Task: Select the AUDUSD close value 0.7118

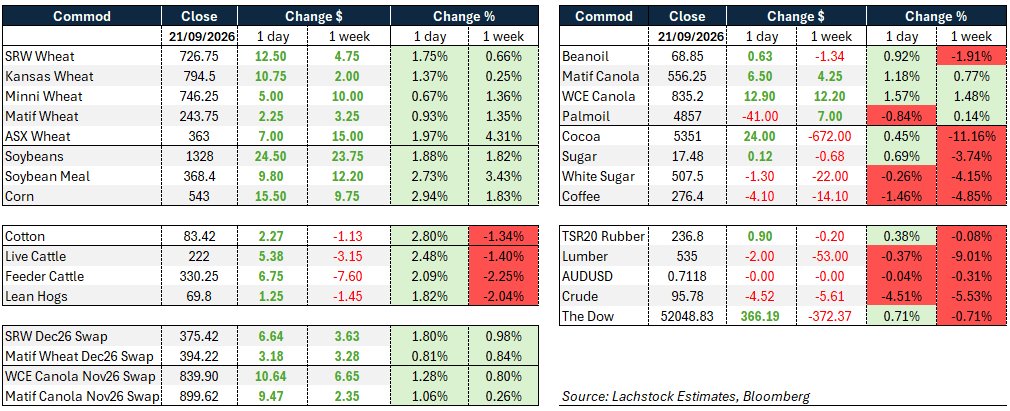Action: coord(689,276)
